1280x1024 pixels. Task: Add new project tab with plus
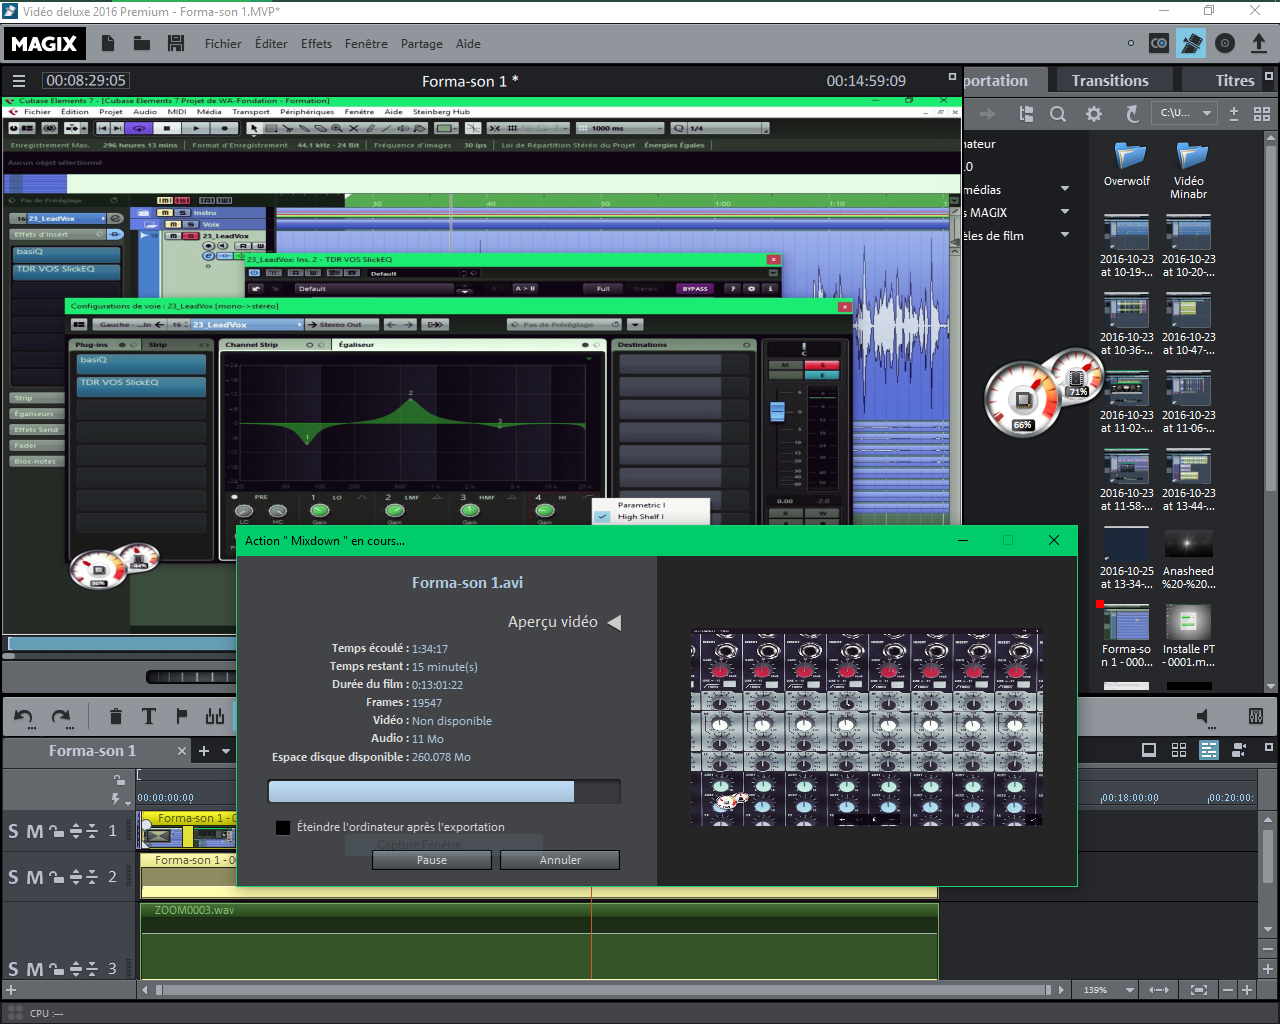[x=204, y=751]
